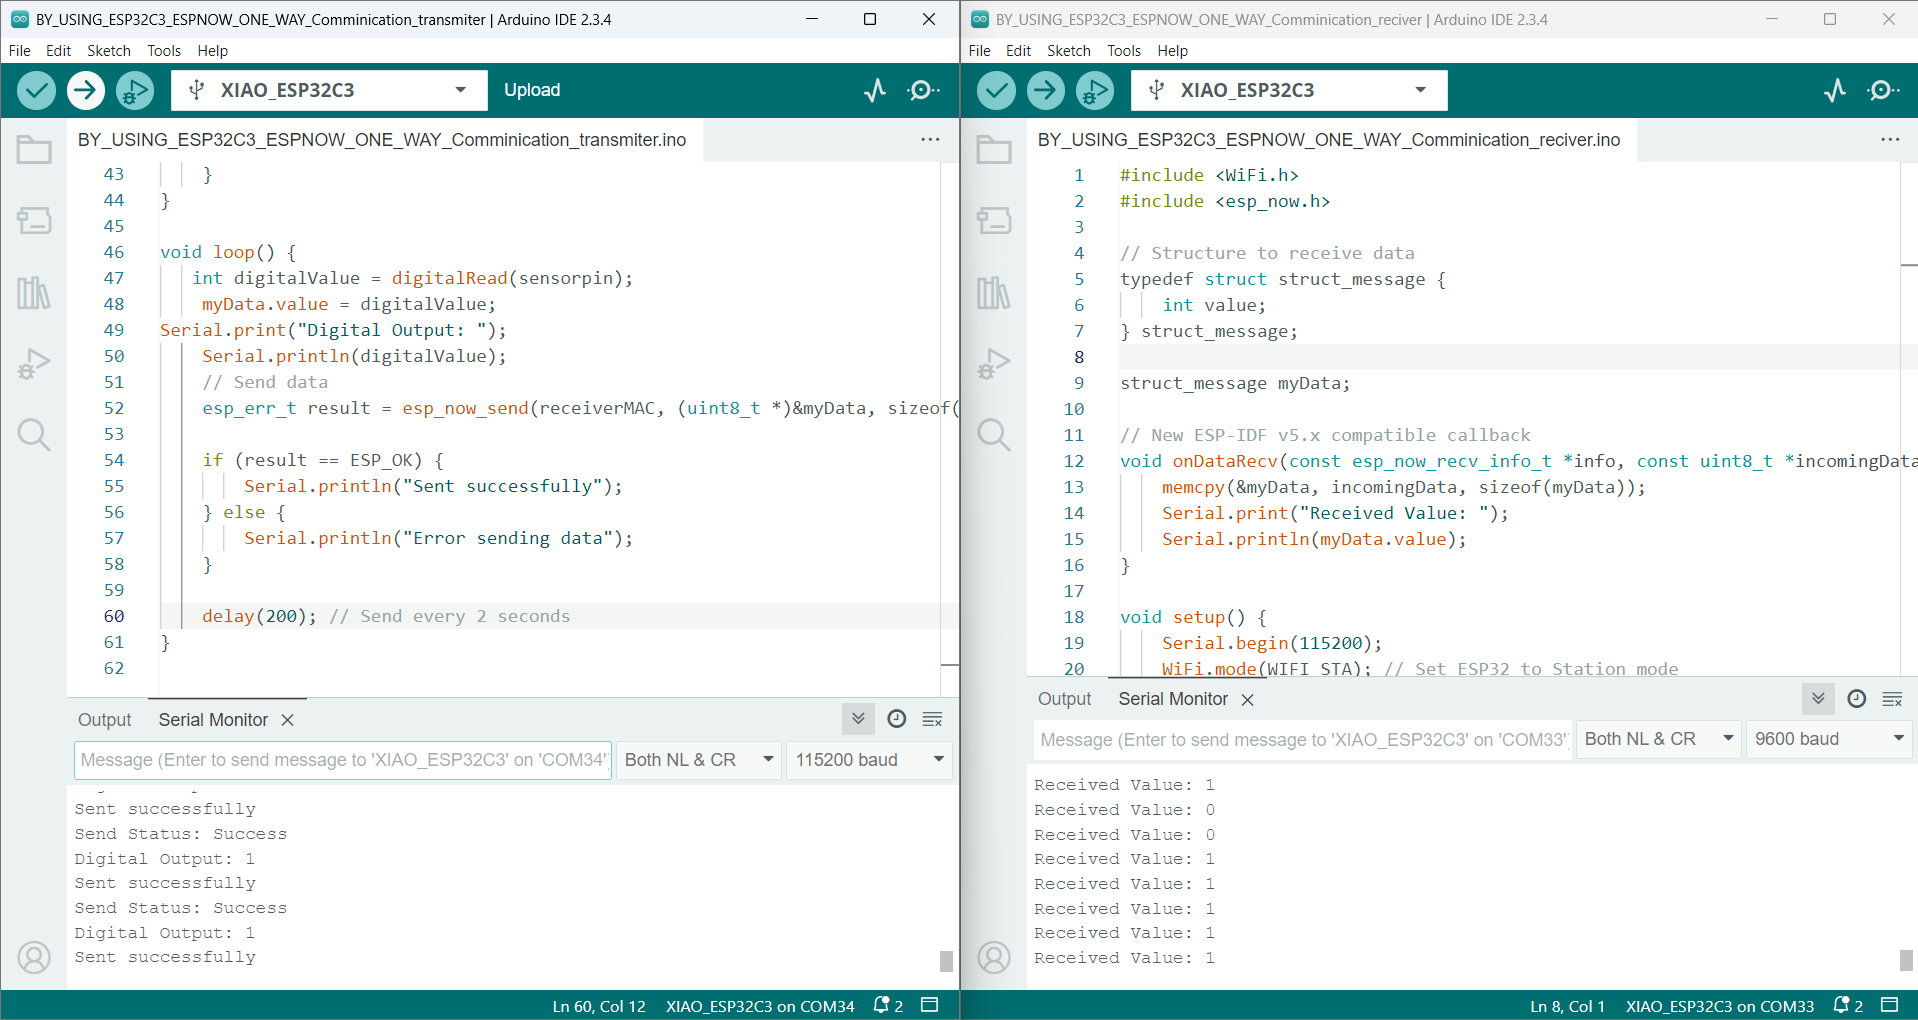Screen dimensions: 1918x1020
Task: Open account profile in receiver sidebar
Action: 994,958
